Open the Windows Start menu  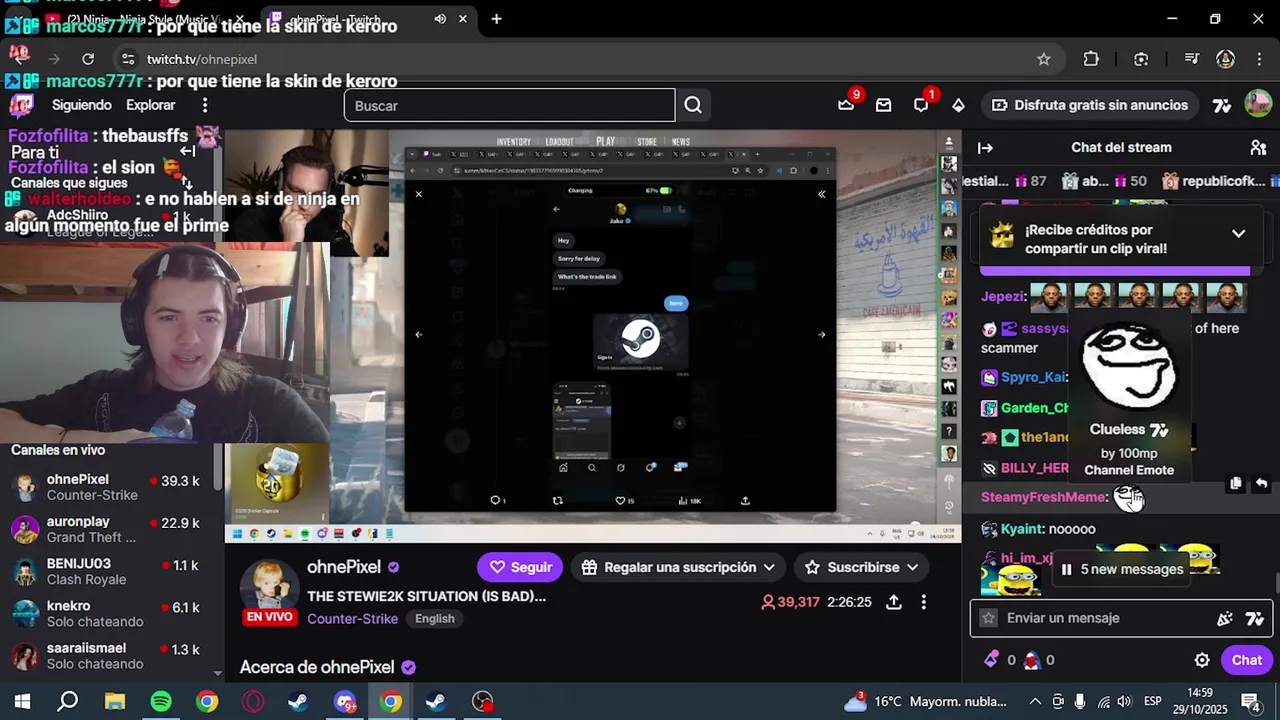[22, 701]
